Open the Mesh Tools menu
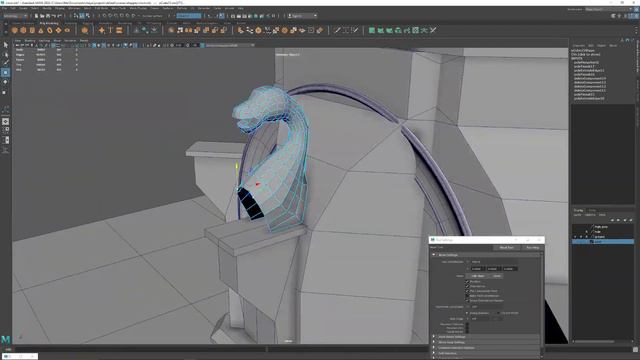This screenshot has width=640, height=360. (118, 8)
